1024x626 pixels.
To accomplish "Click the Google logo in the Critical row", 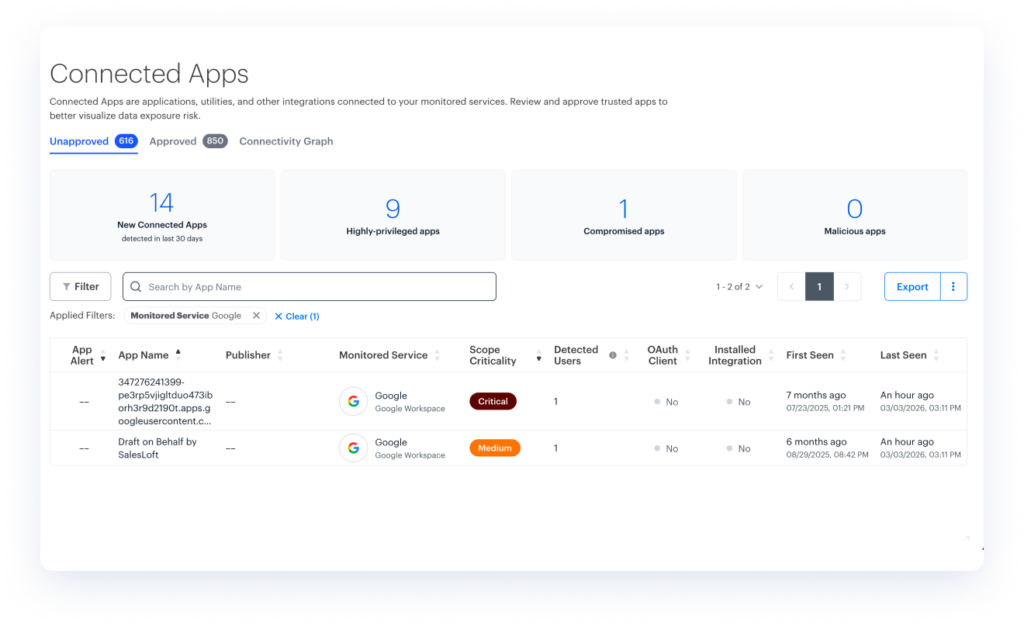I will tap(353, 402).
